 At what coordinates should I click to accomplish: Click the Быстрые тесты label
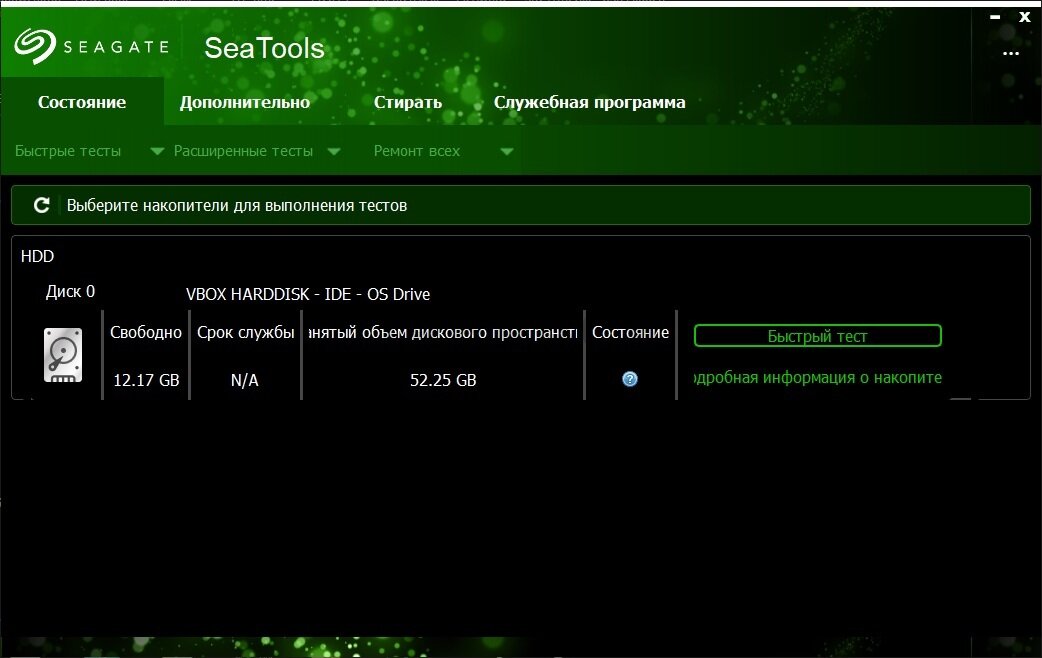68,151
